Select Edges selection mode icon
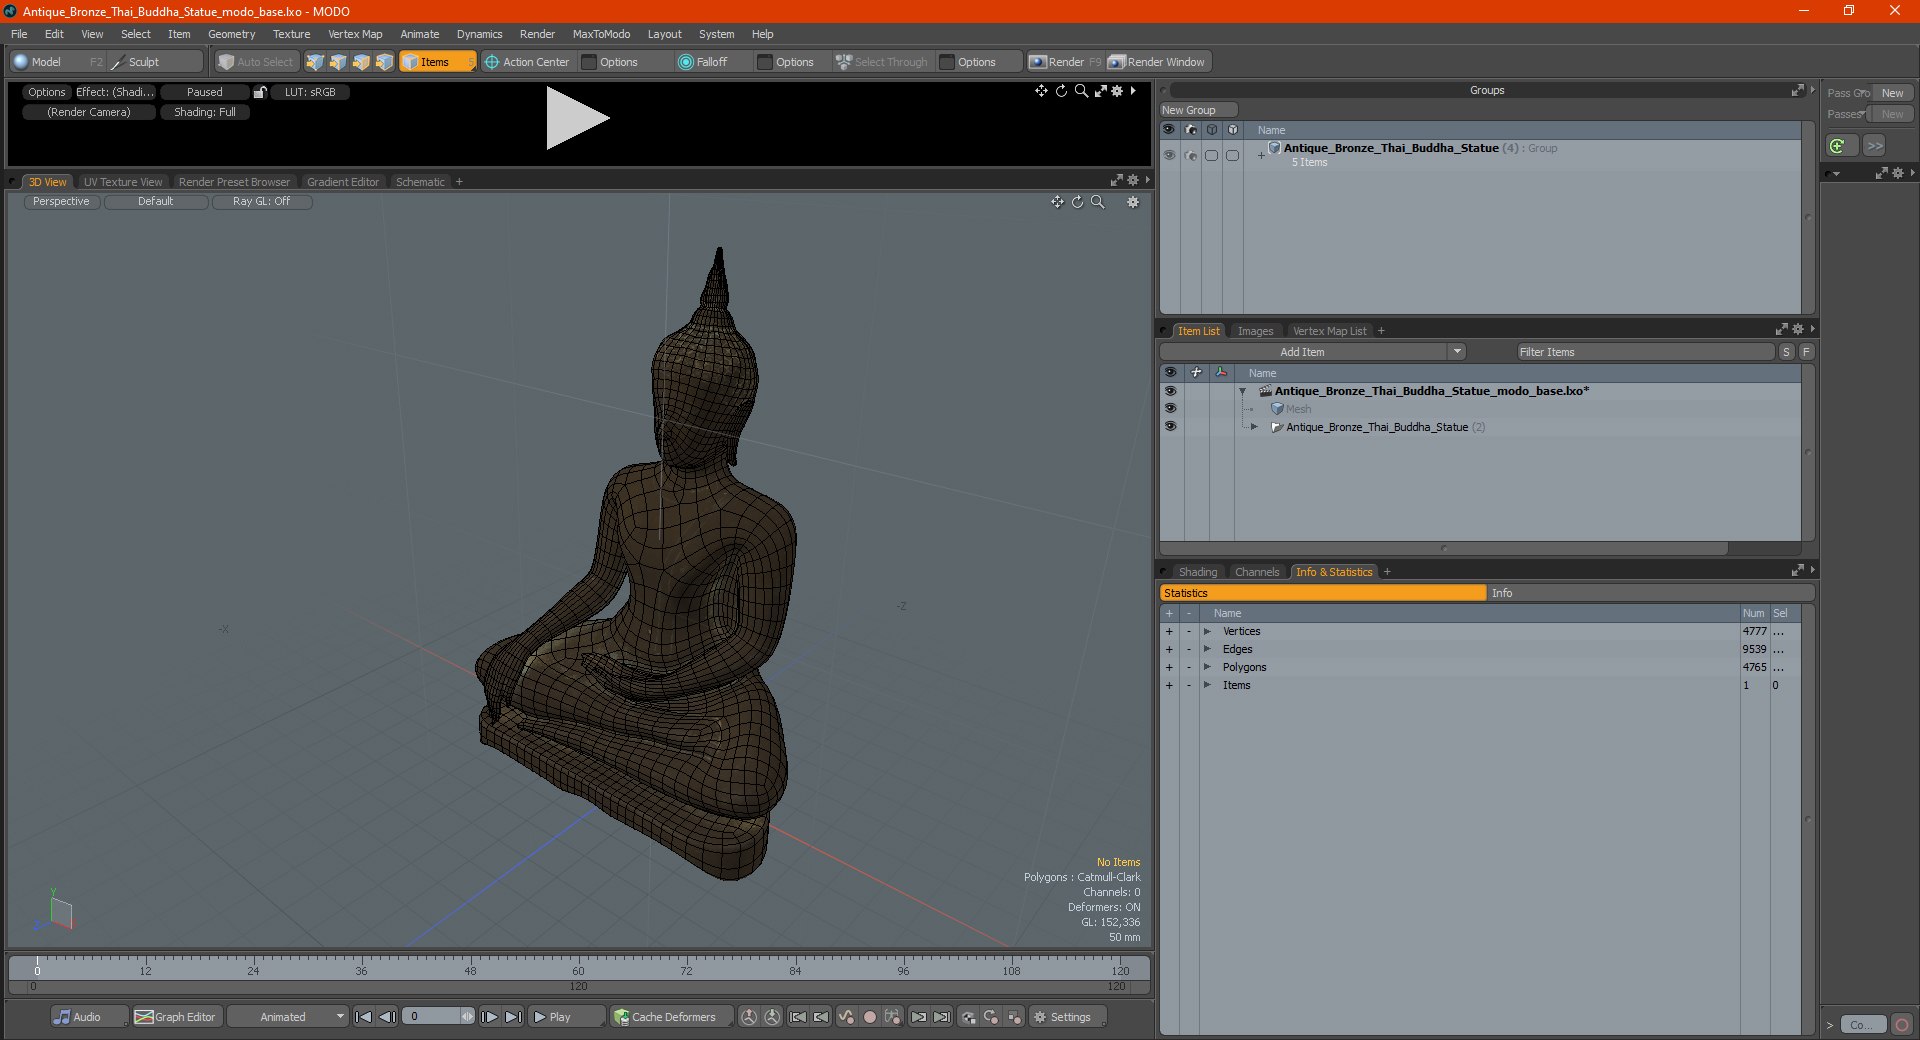This screenshot has width=1920, height=1040. point(338,62)
